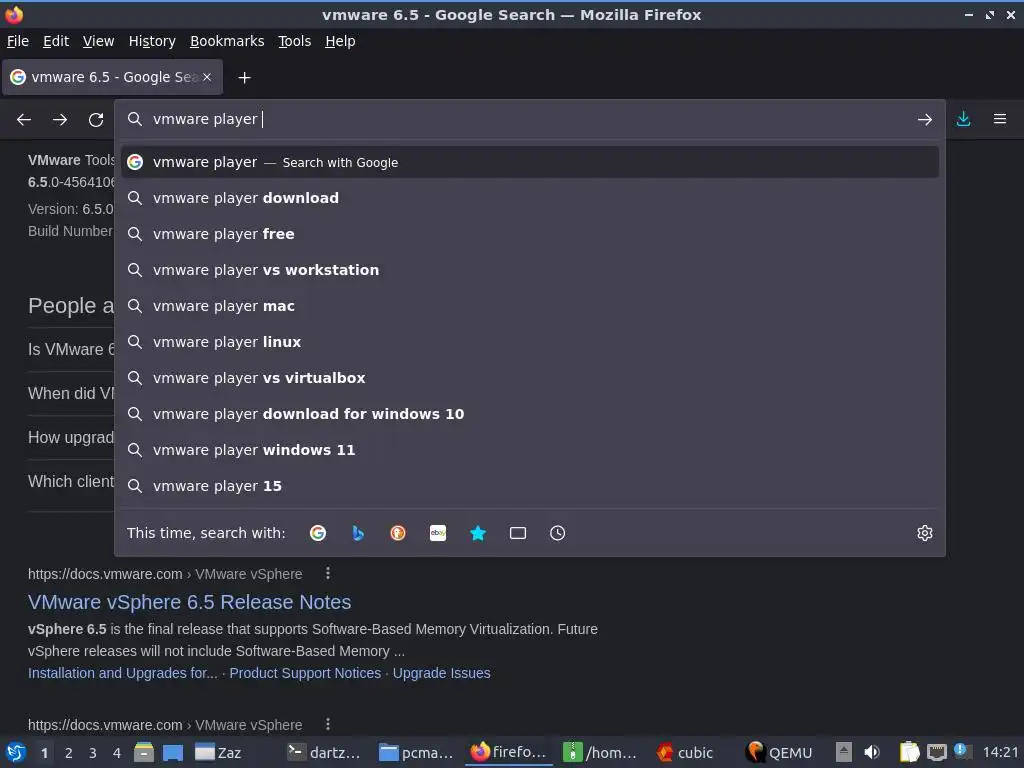Close the vmware 6.5 Google Search tab
The image size is (1024, 768).
(x=207, y=77)
